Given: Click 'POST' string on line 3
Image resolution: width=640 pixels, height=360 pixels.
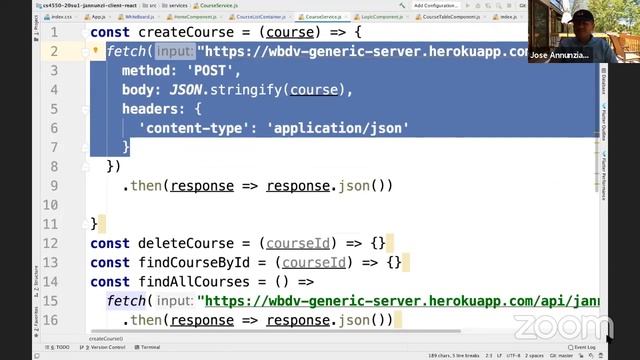Looking at the screenshot, I should 210,71.
